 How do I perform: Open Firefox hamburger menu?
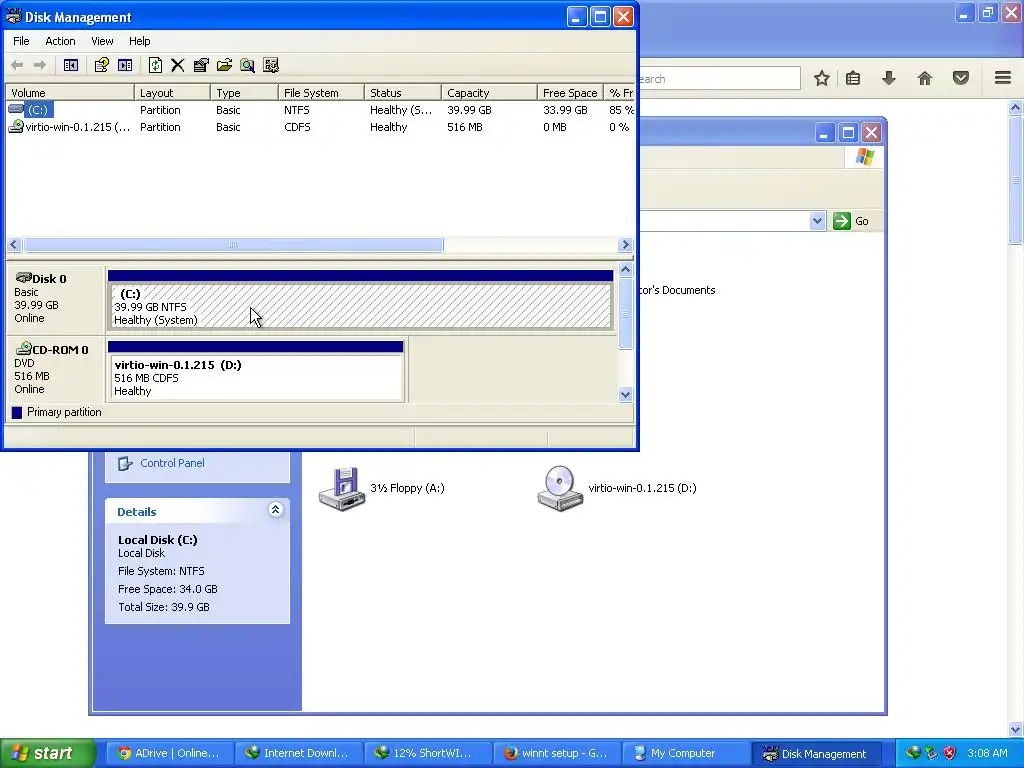1003,78
